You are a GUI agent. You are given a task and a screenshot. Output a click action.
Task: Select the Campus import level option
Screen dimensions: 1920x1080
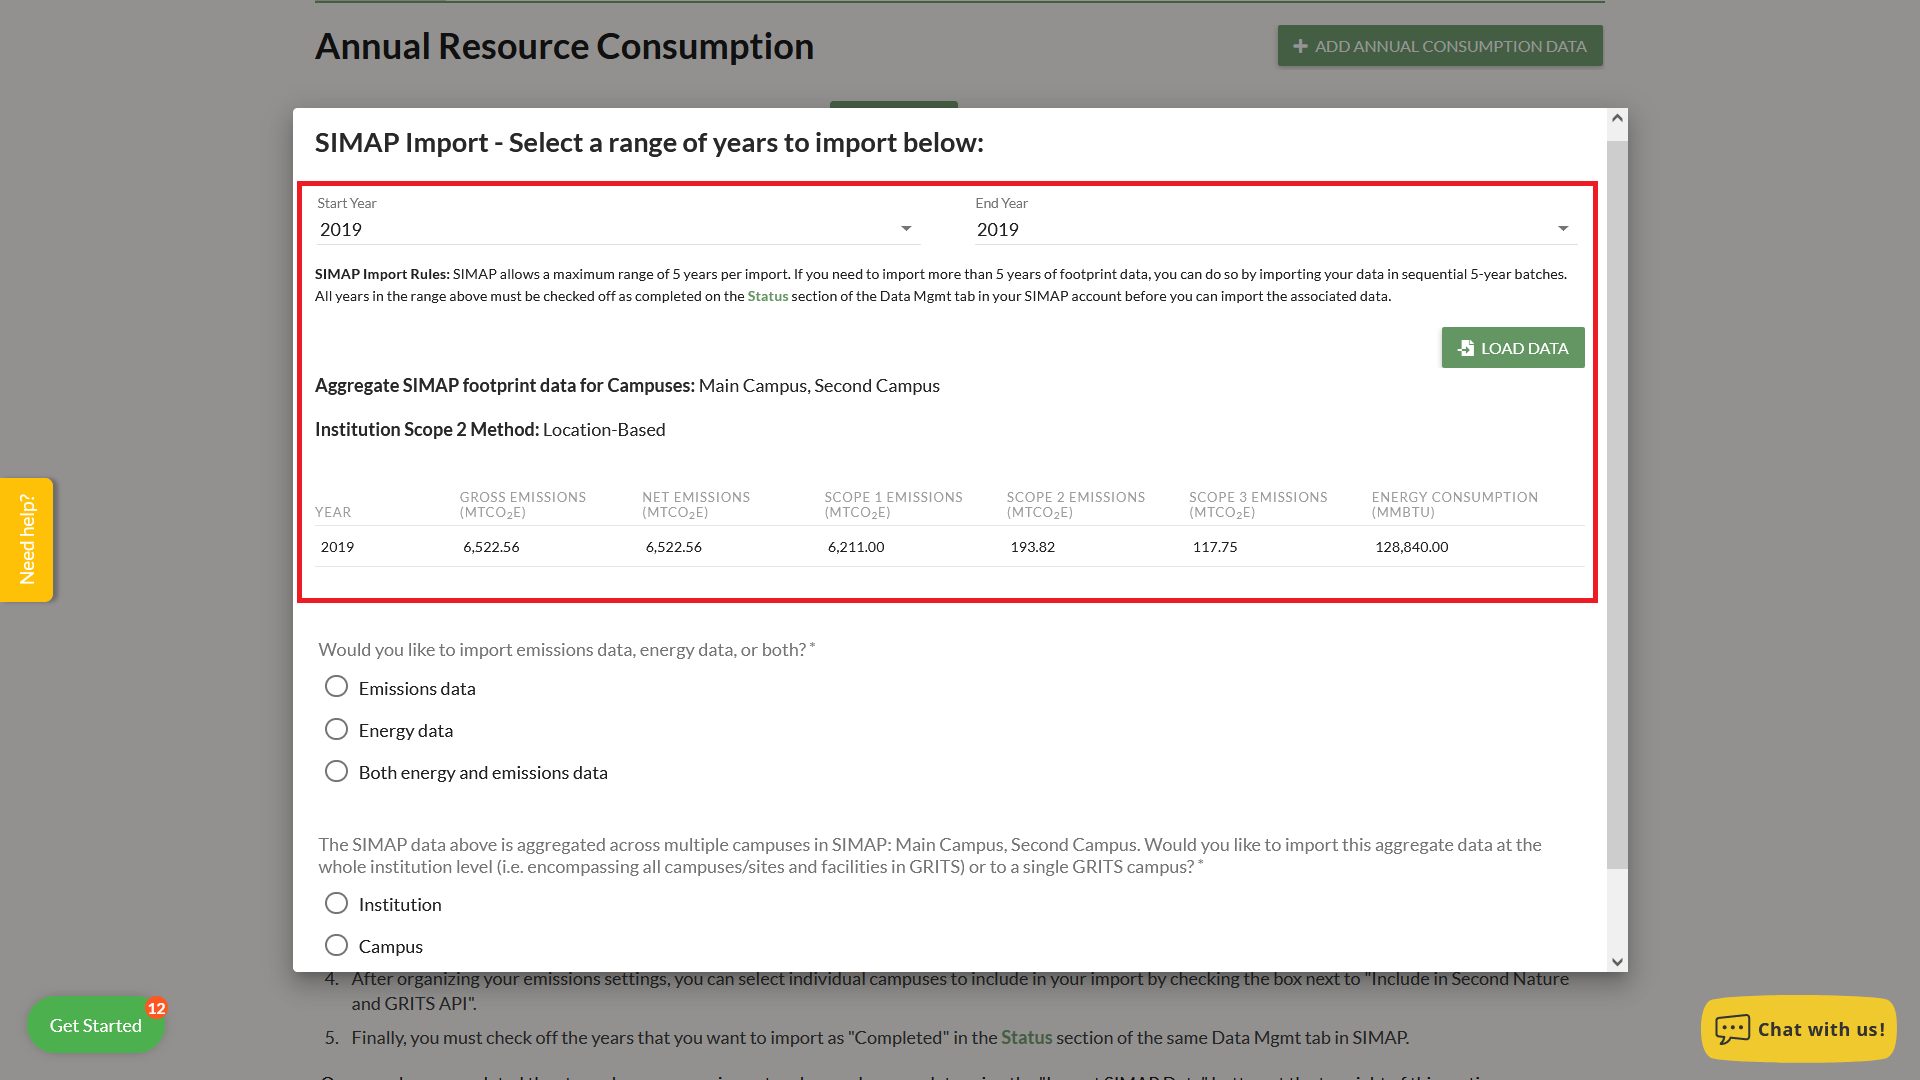(336, 945)
